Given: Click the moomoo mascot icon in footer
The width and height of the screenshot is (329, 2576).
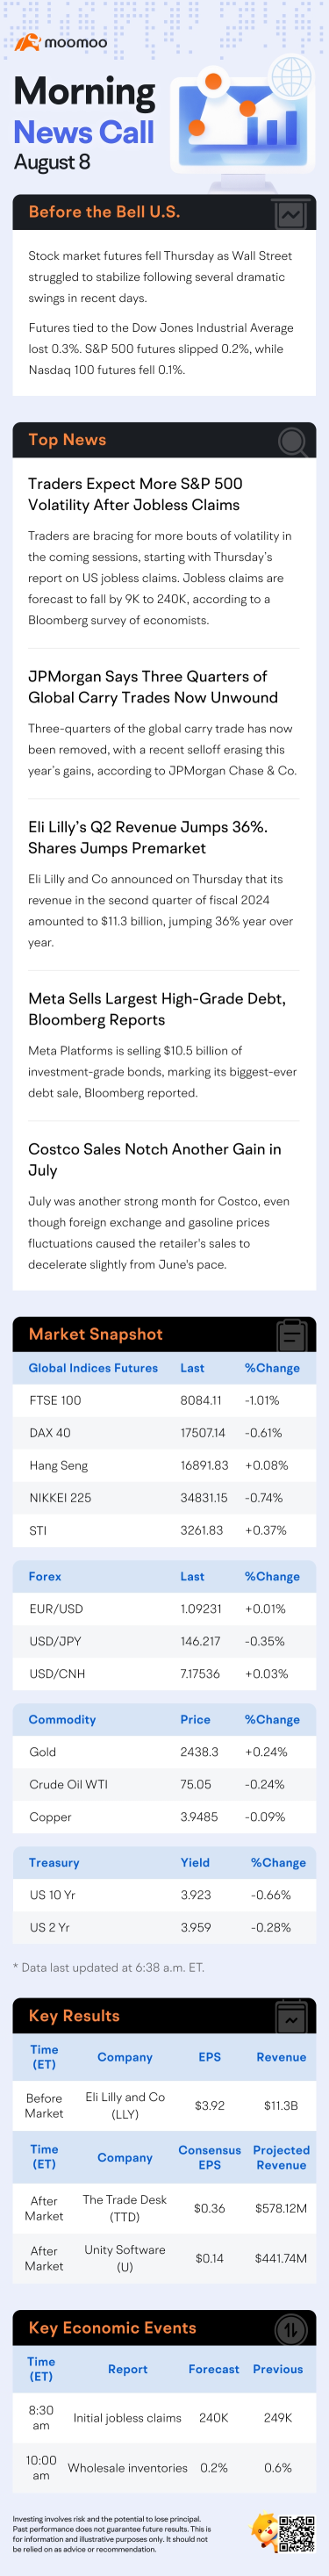Looking at the screenshot, I should click(x=264, y=2534).
